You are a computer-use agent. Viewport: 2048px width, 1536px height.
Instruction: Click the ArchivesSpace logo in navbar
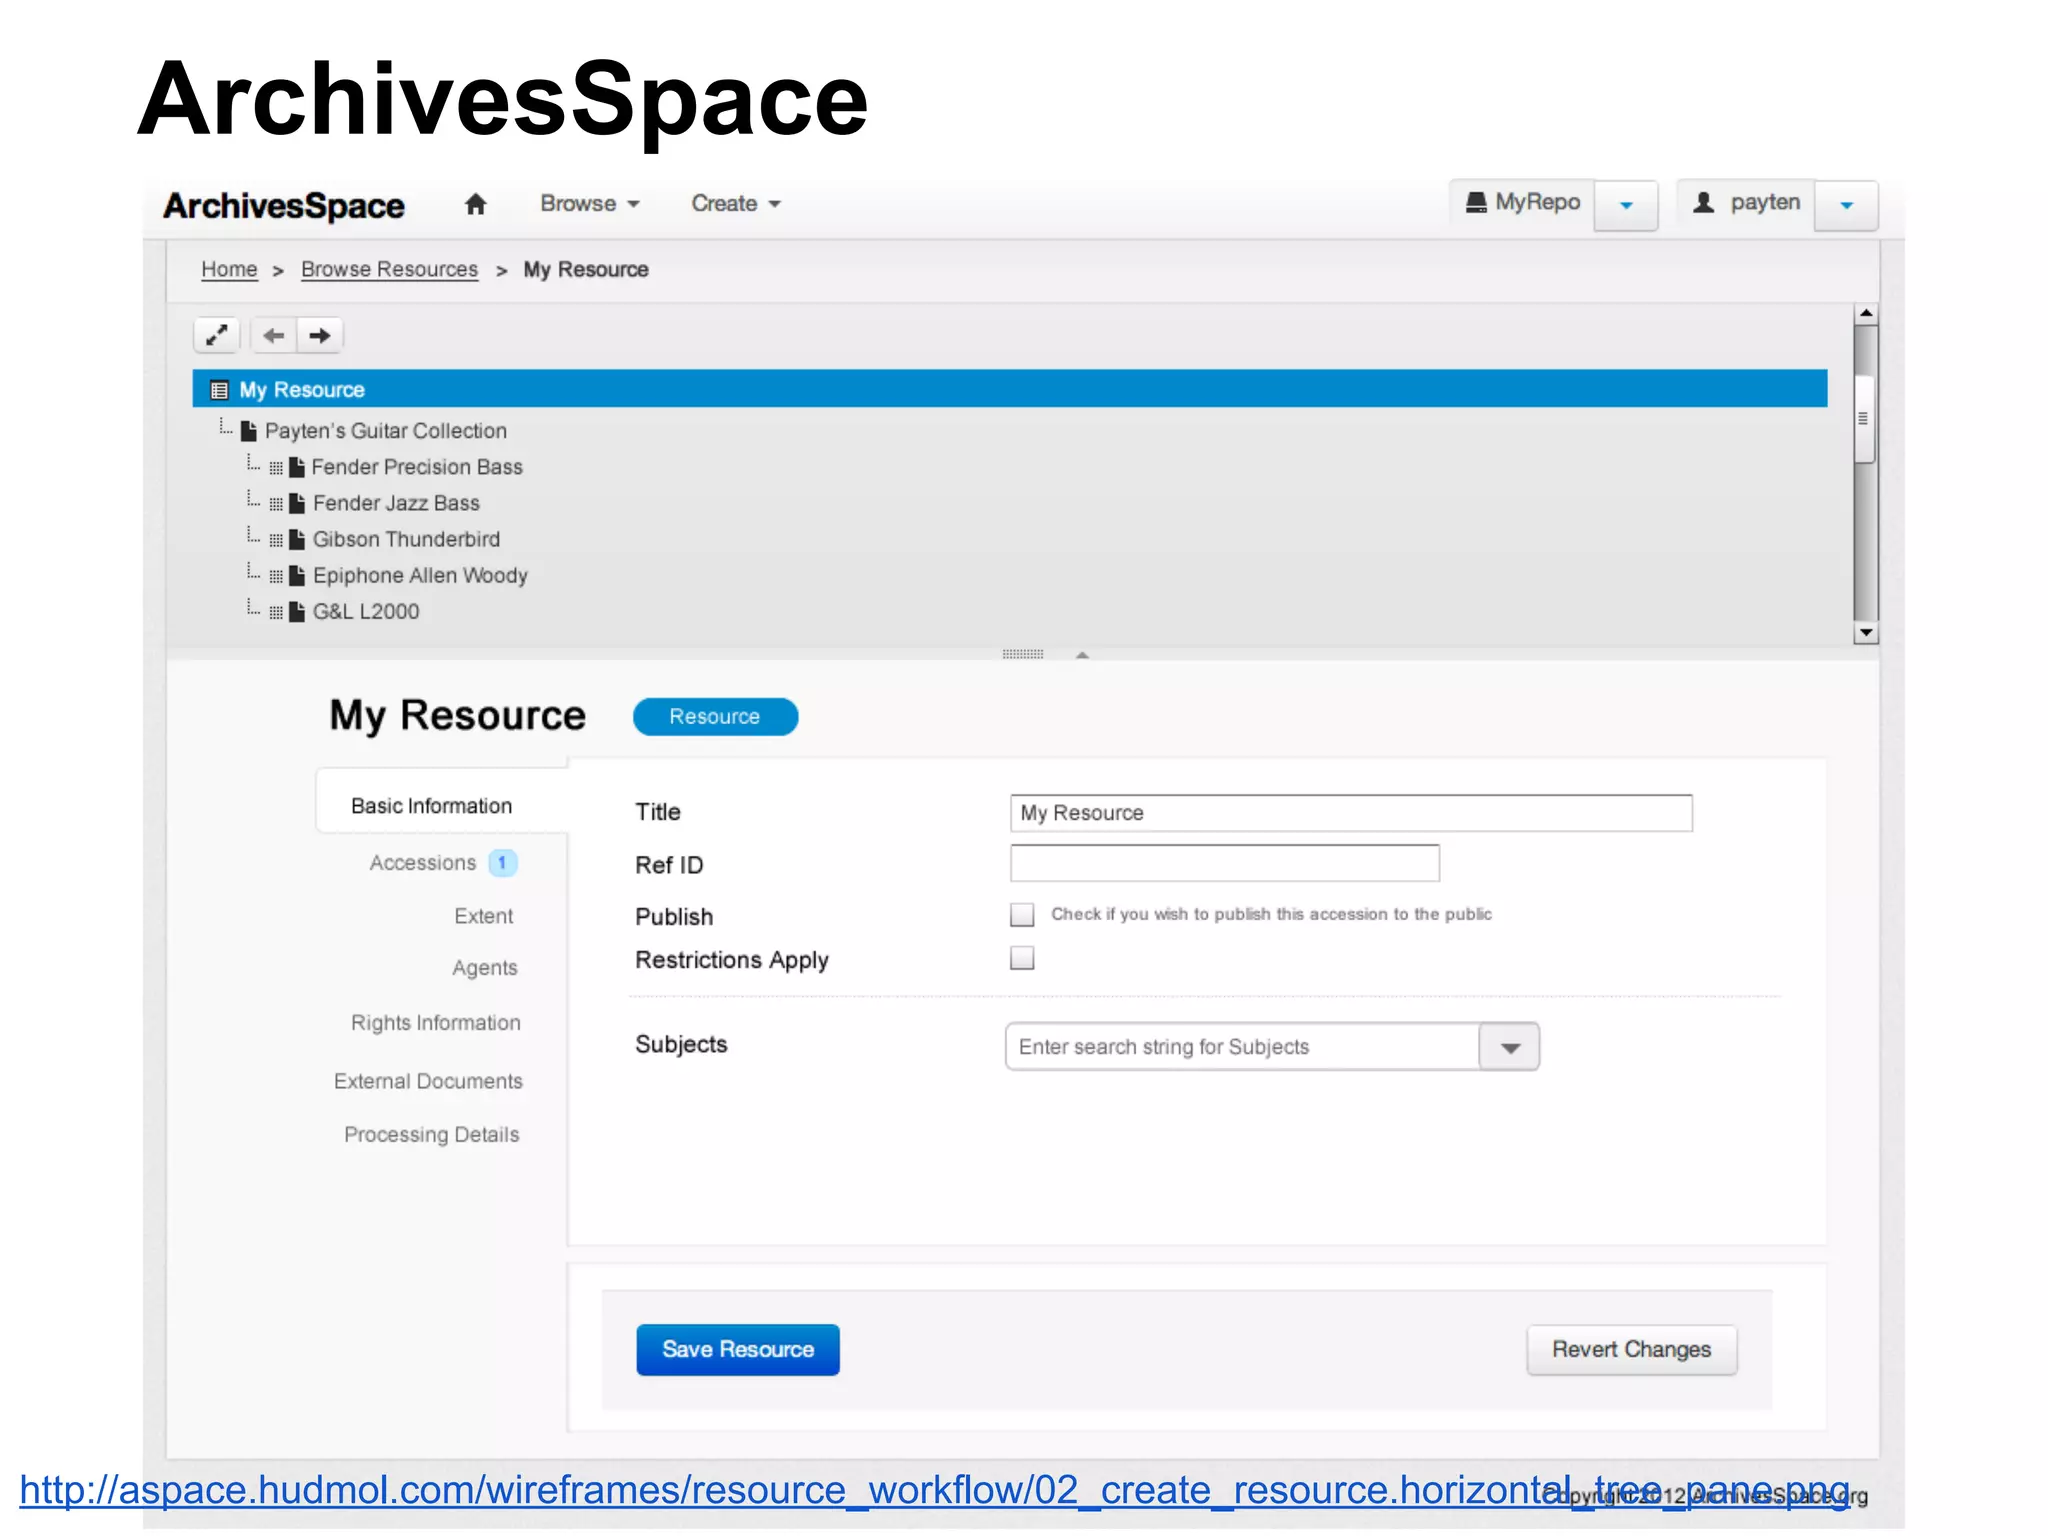click(284, 205)
